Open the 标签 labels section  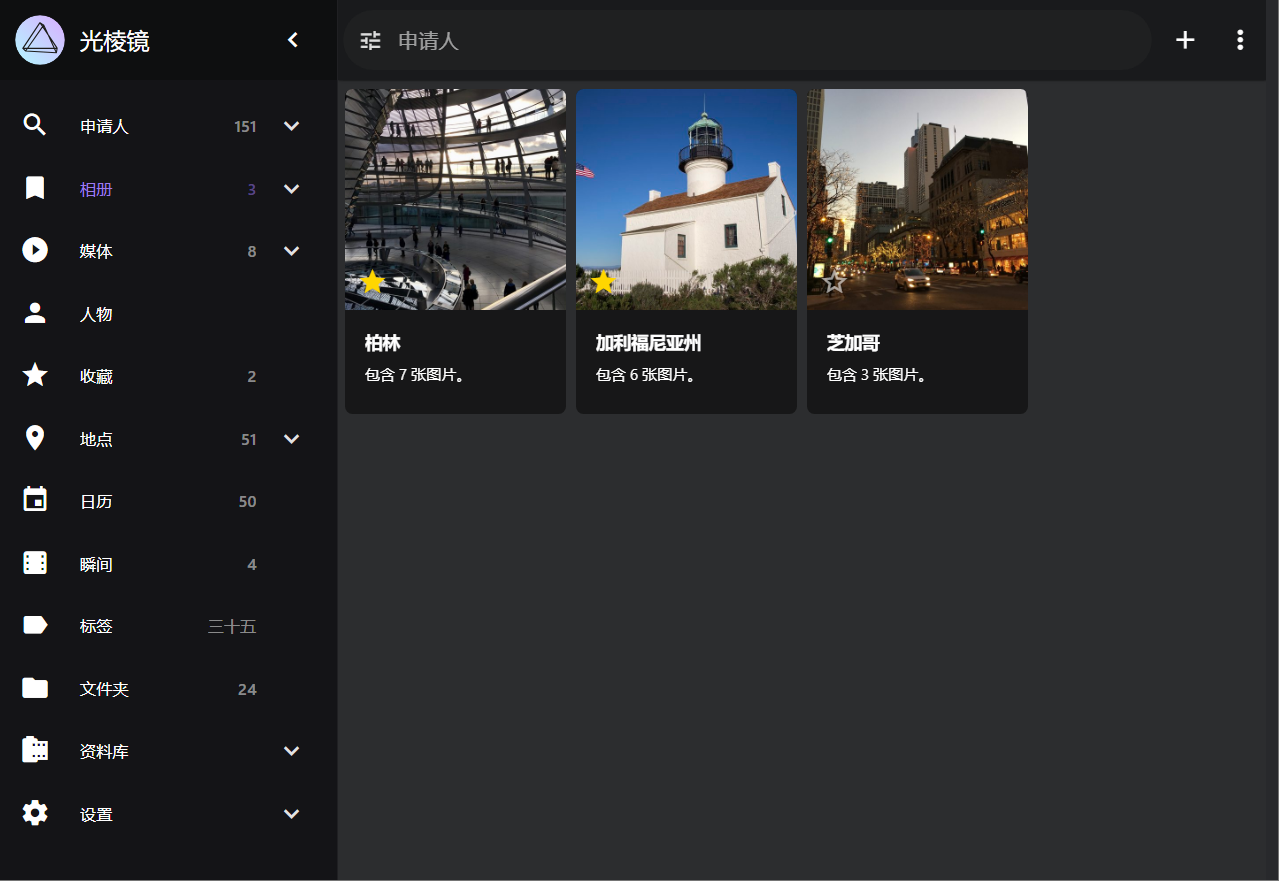click(96, 627)
